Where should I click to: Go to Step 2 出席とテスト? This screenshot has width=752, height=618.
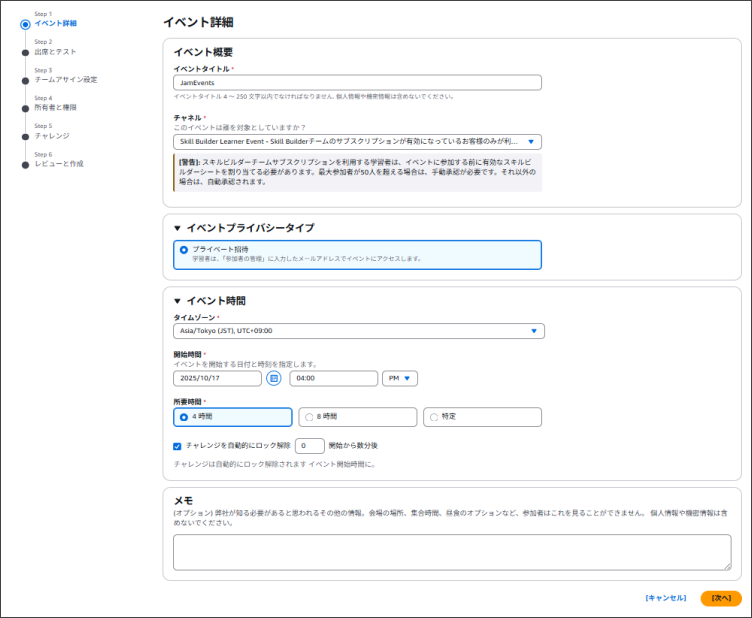55,51
